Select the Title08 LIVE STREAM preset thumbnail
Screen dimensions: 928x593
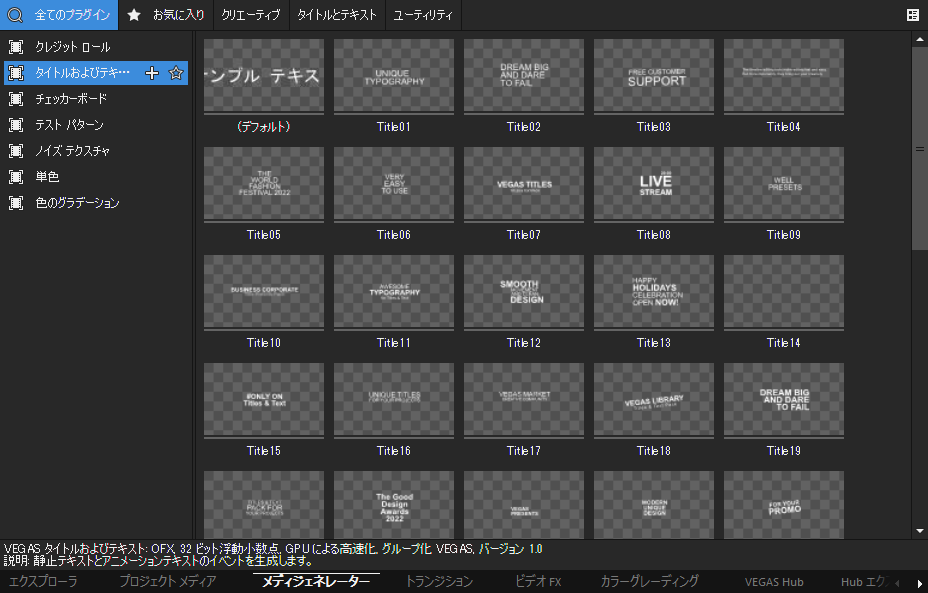coord(656,185)
